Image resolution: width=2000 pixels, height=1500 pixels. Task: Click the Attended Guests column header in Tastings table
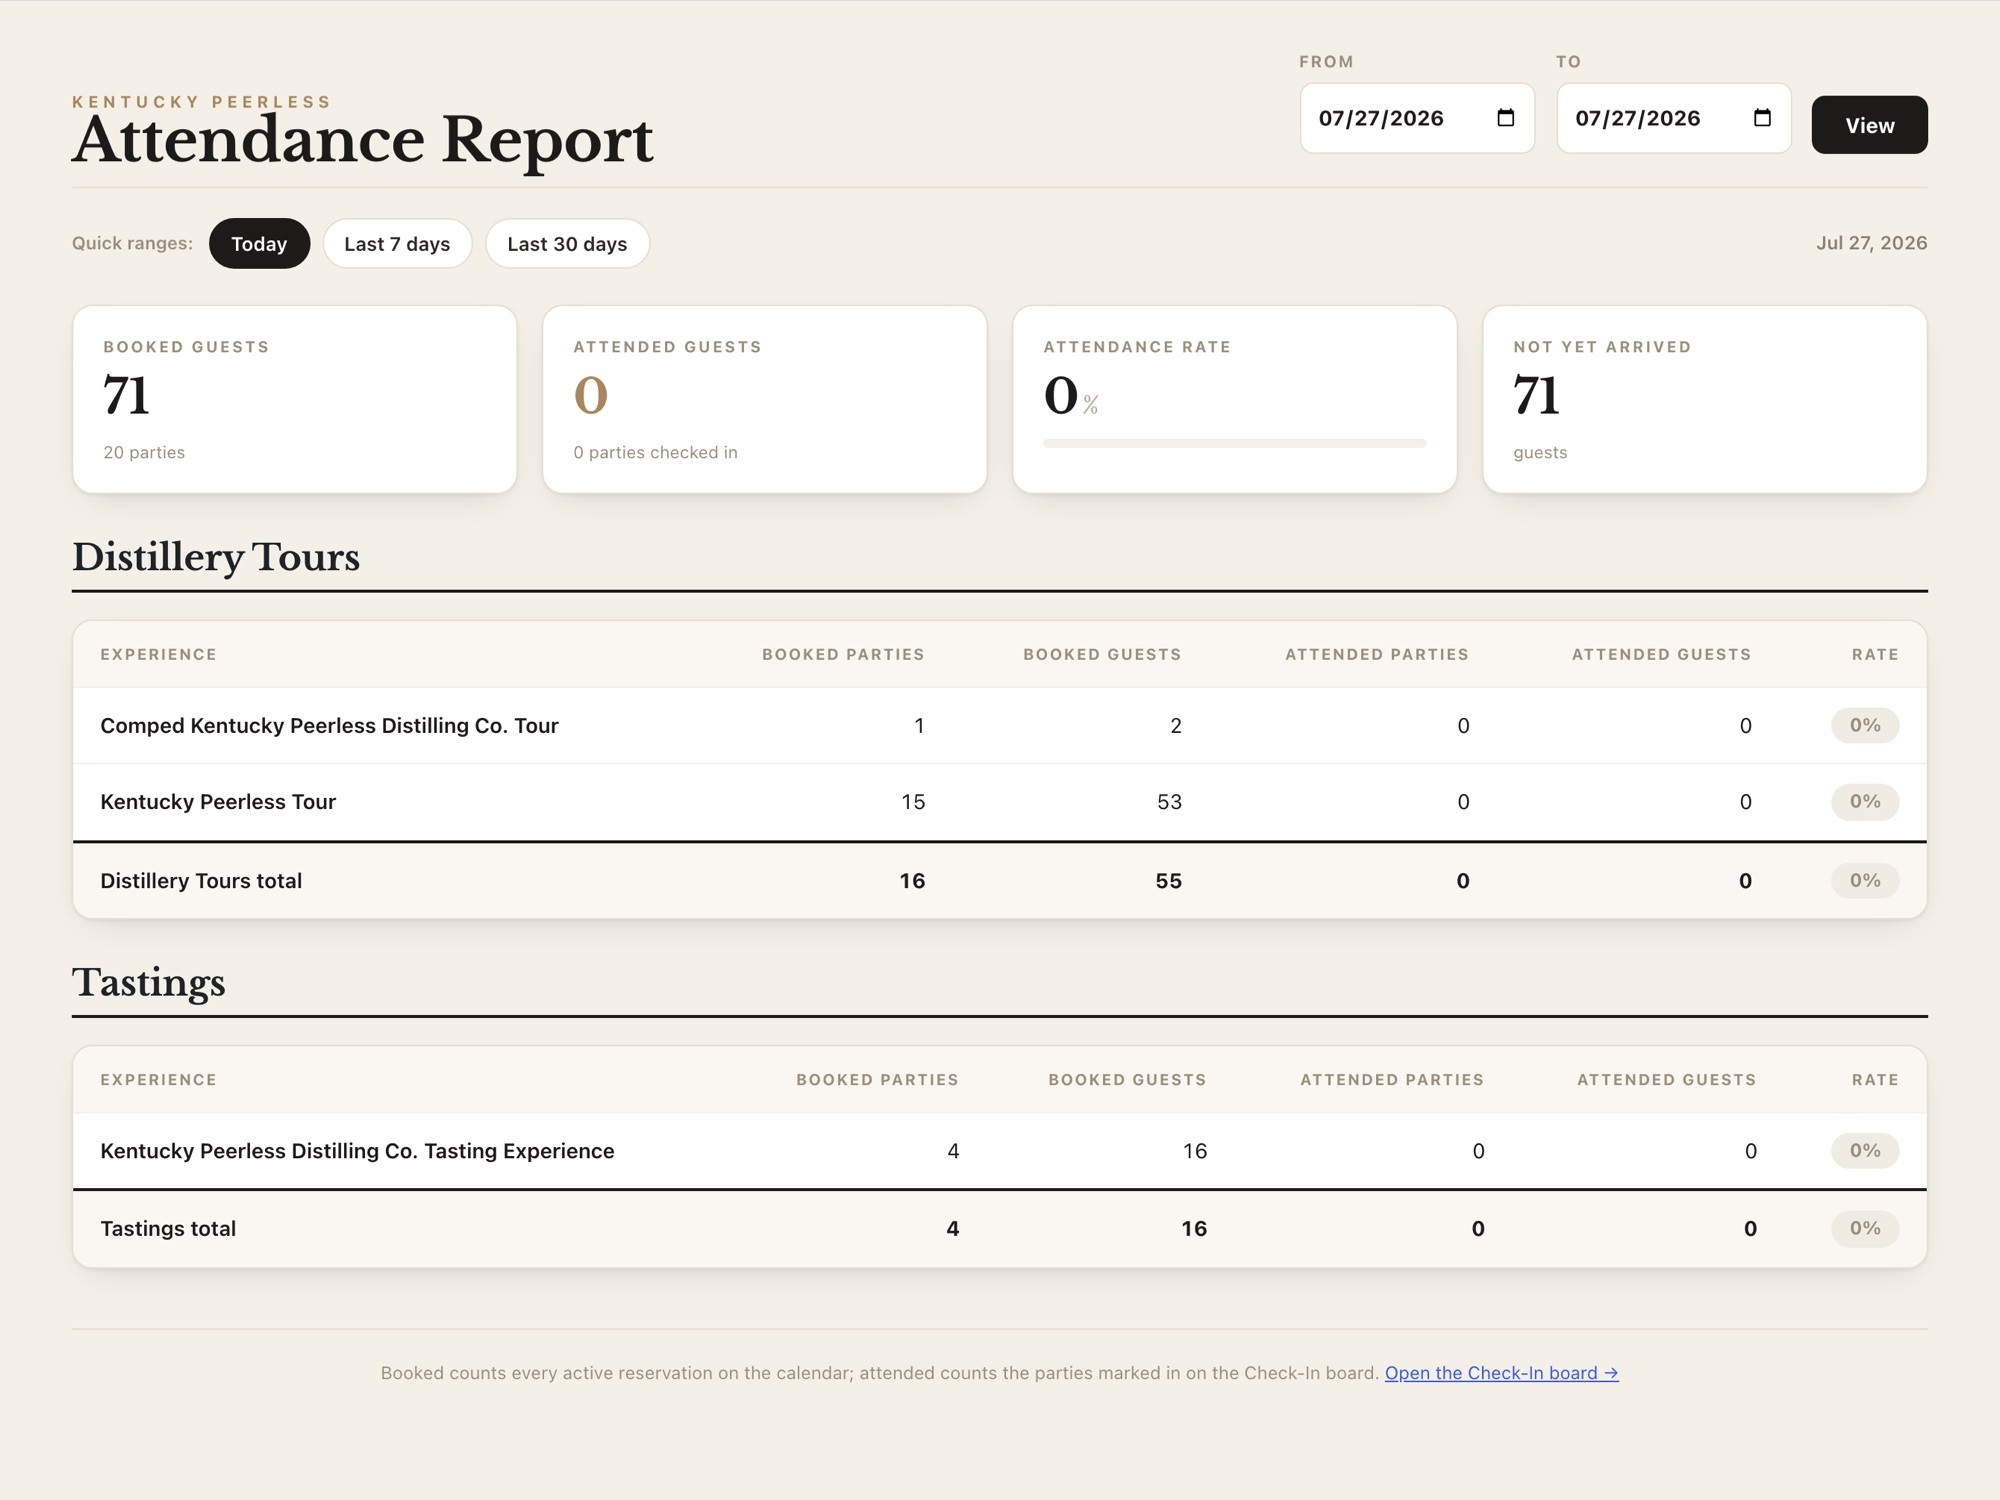tap(1666, 1080)
